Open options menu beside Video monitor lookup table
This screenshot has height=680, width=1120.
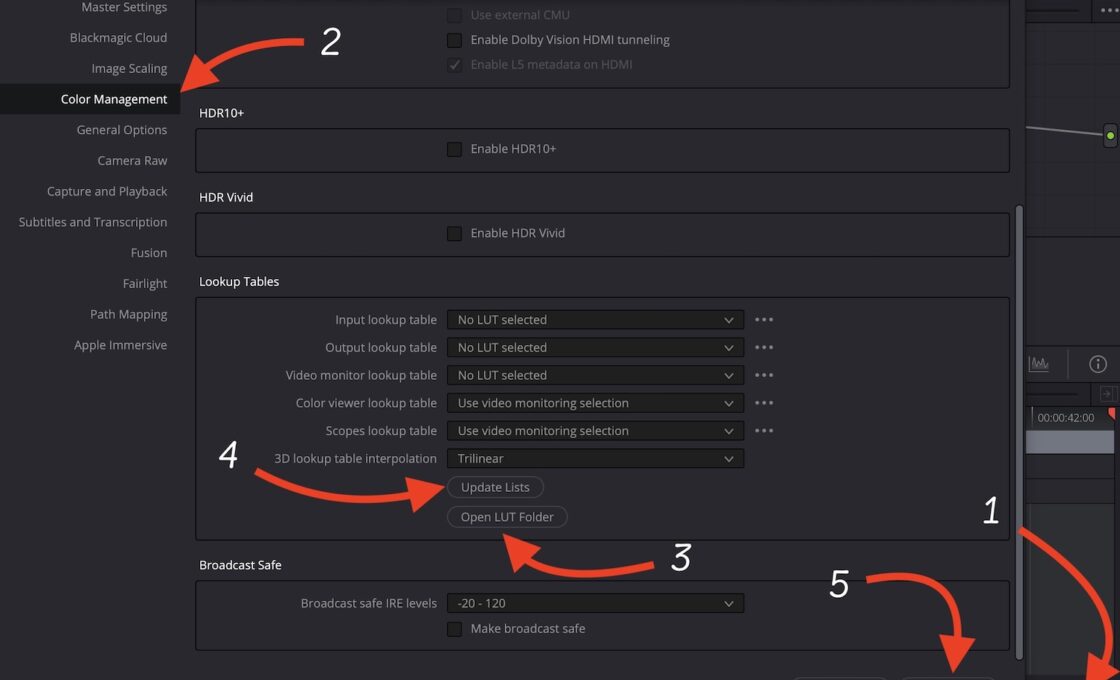coord(764,375)
